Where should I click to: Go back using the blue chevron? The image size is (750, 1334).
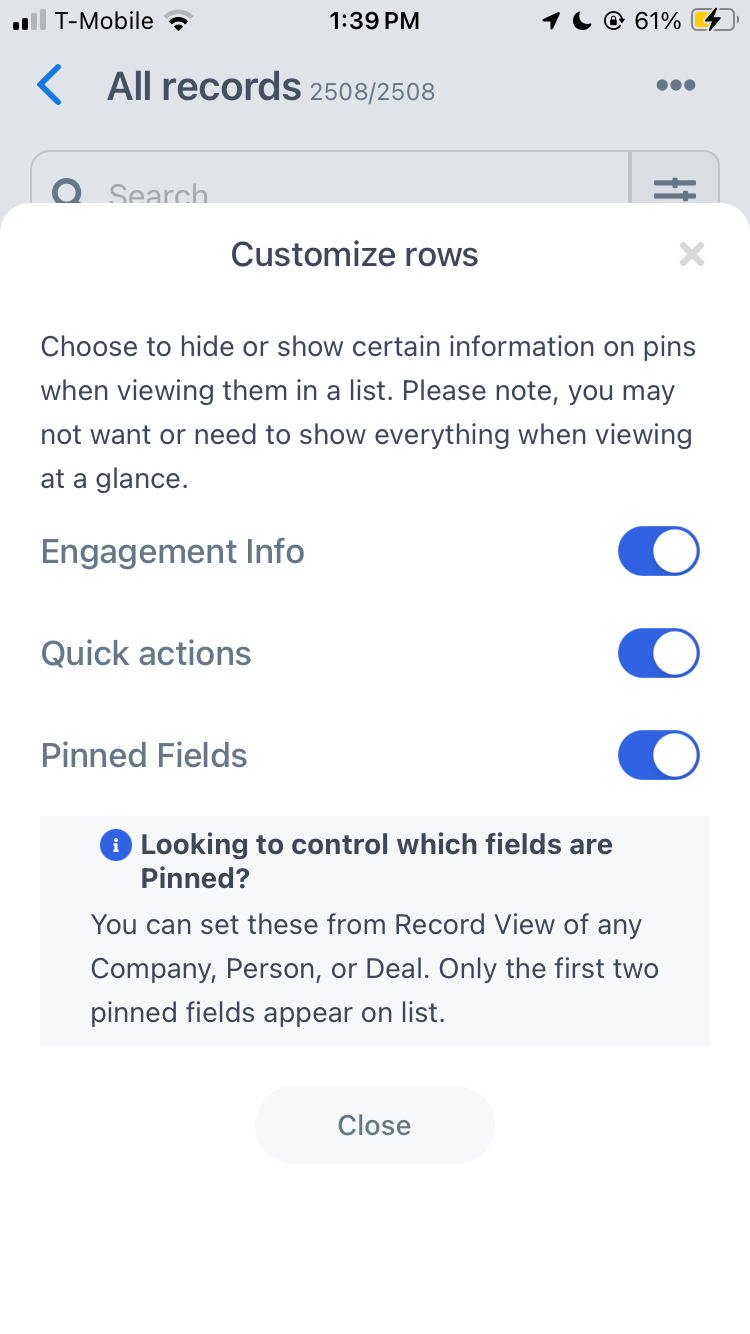49,86
